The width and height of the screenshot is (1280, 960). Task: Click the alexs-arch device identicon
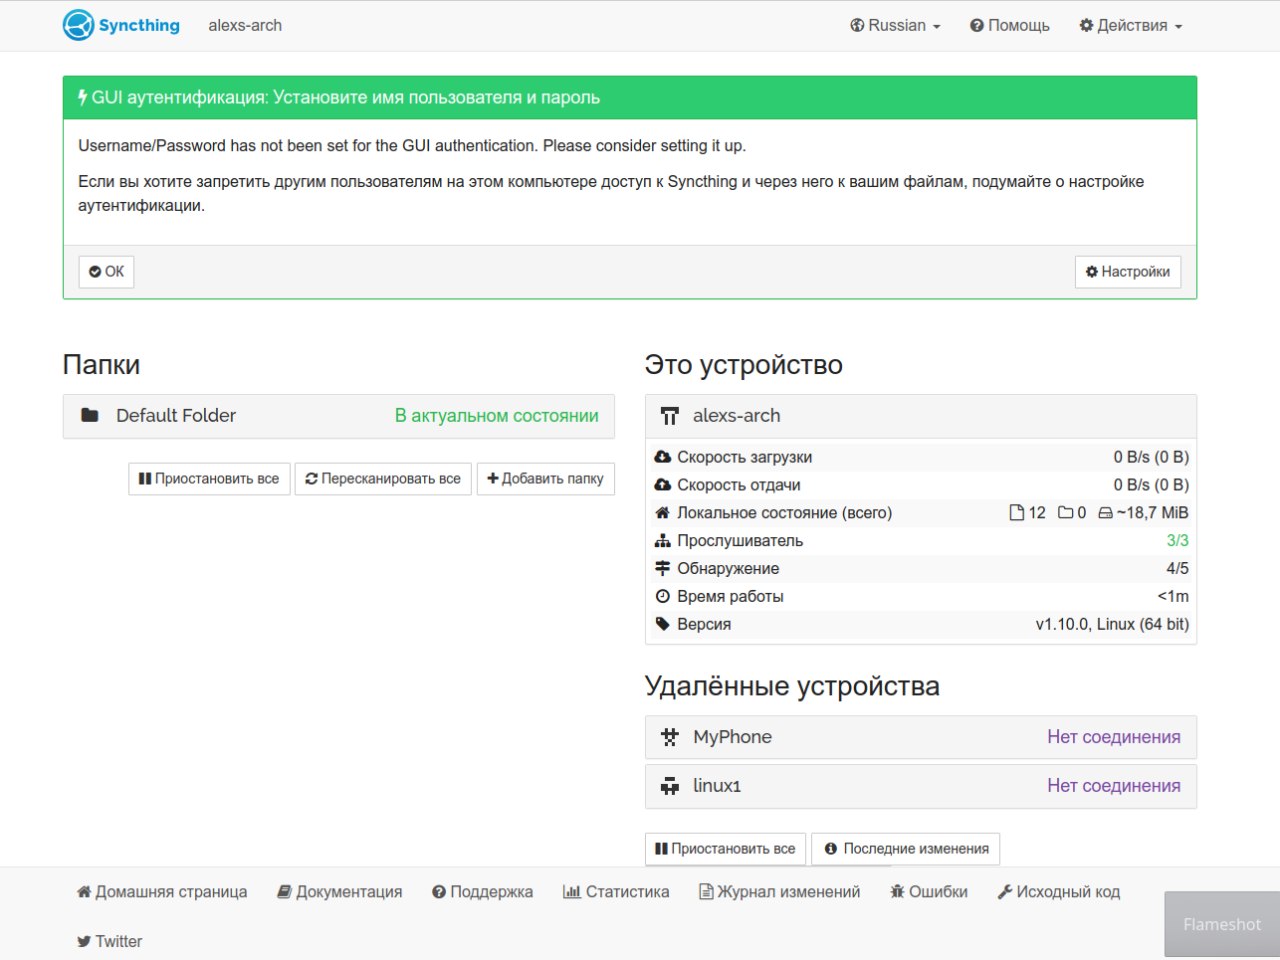[x=670, y=416]
